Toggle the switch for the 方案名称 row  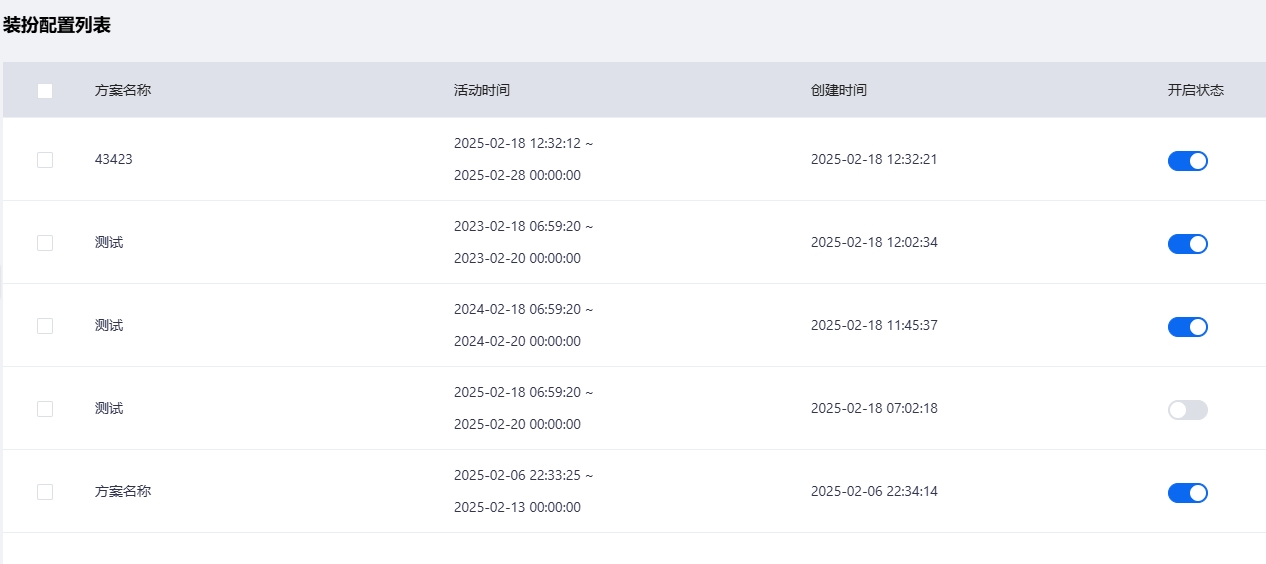coord(1188,493)
